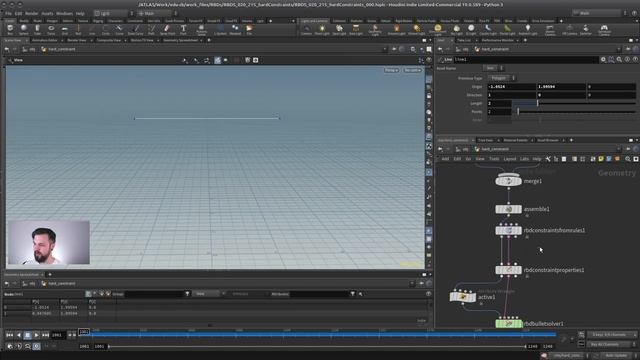Screen dimensions: 640x360
Task: Select the Platonic Solids shelf tool
Action: (201, 29)
